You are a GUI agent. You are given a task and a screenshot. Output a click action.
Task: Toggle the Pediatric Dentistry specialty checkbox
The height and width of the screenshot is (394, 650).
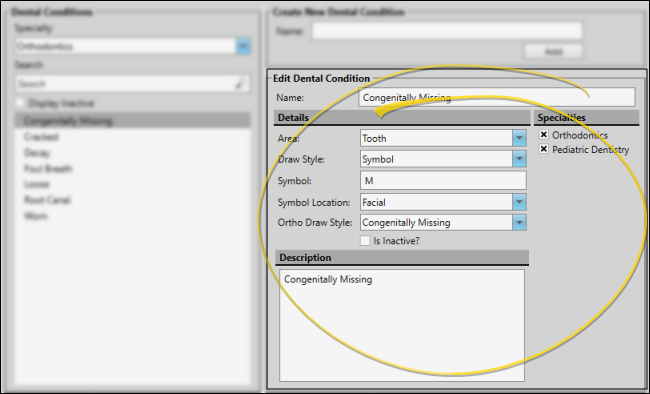pos(544,149)
